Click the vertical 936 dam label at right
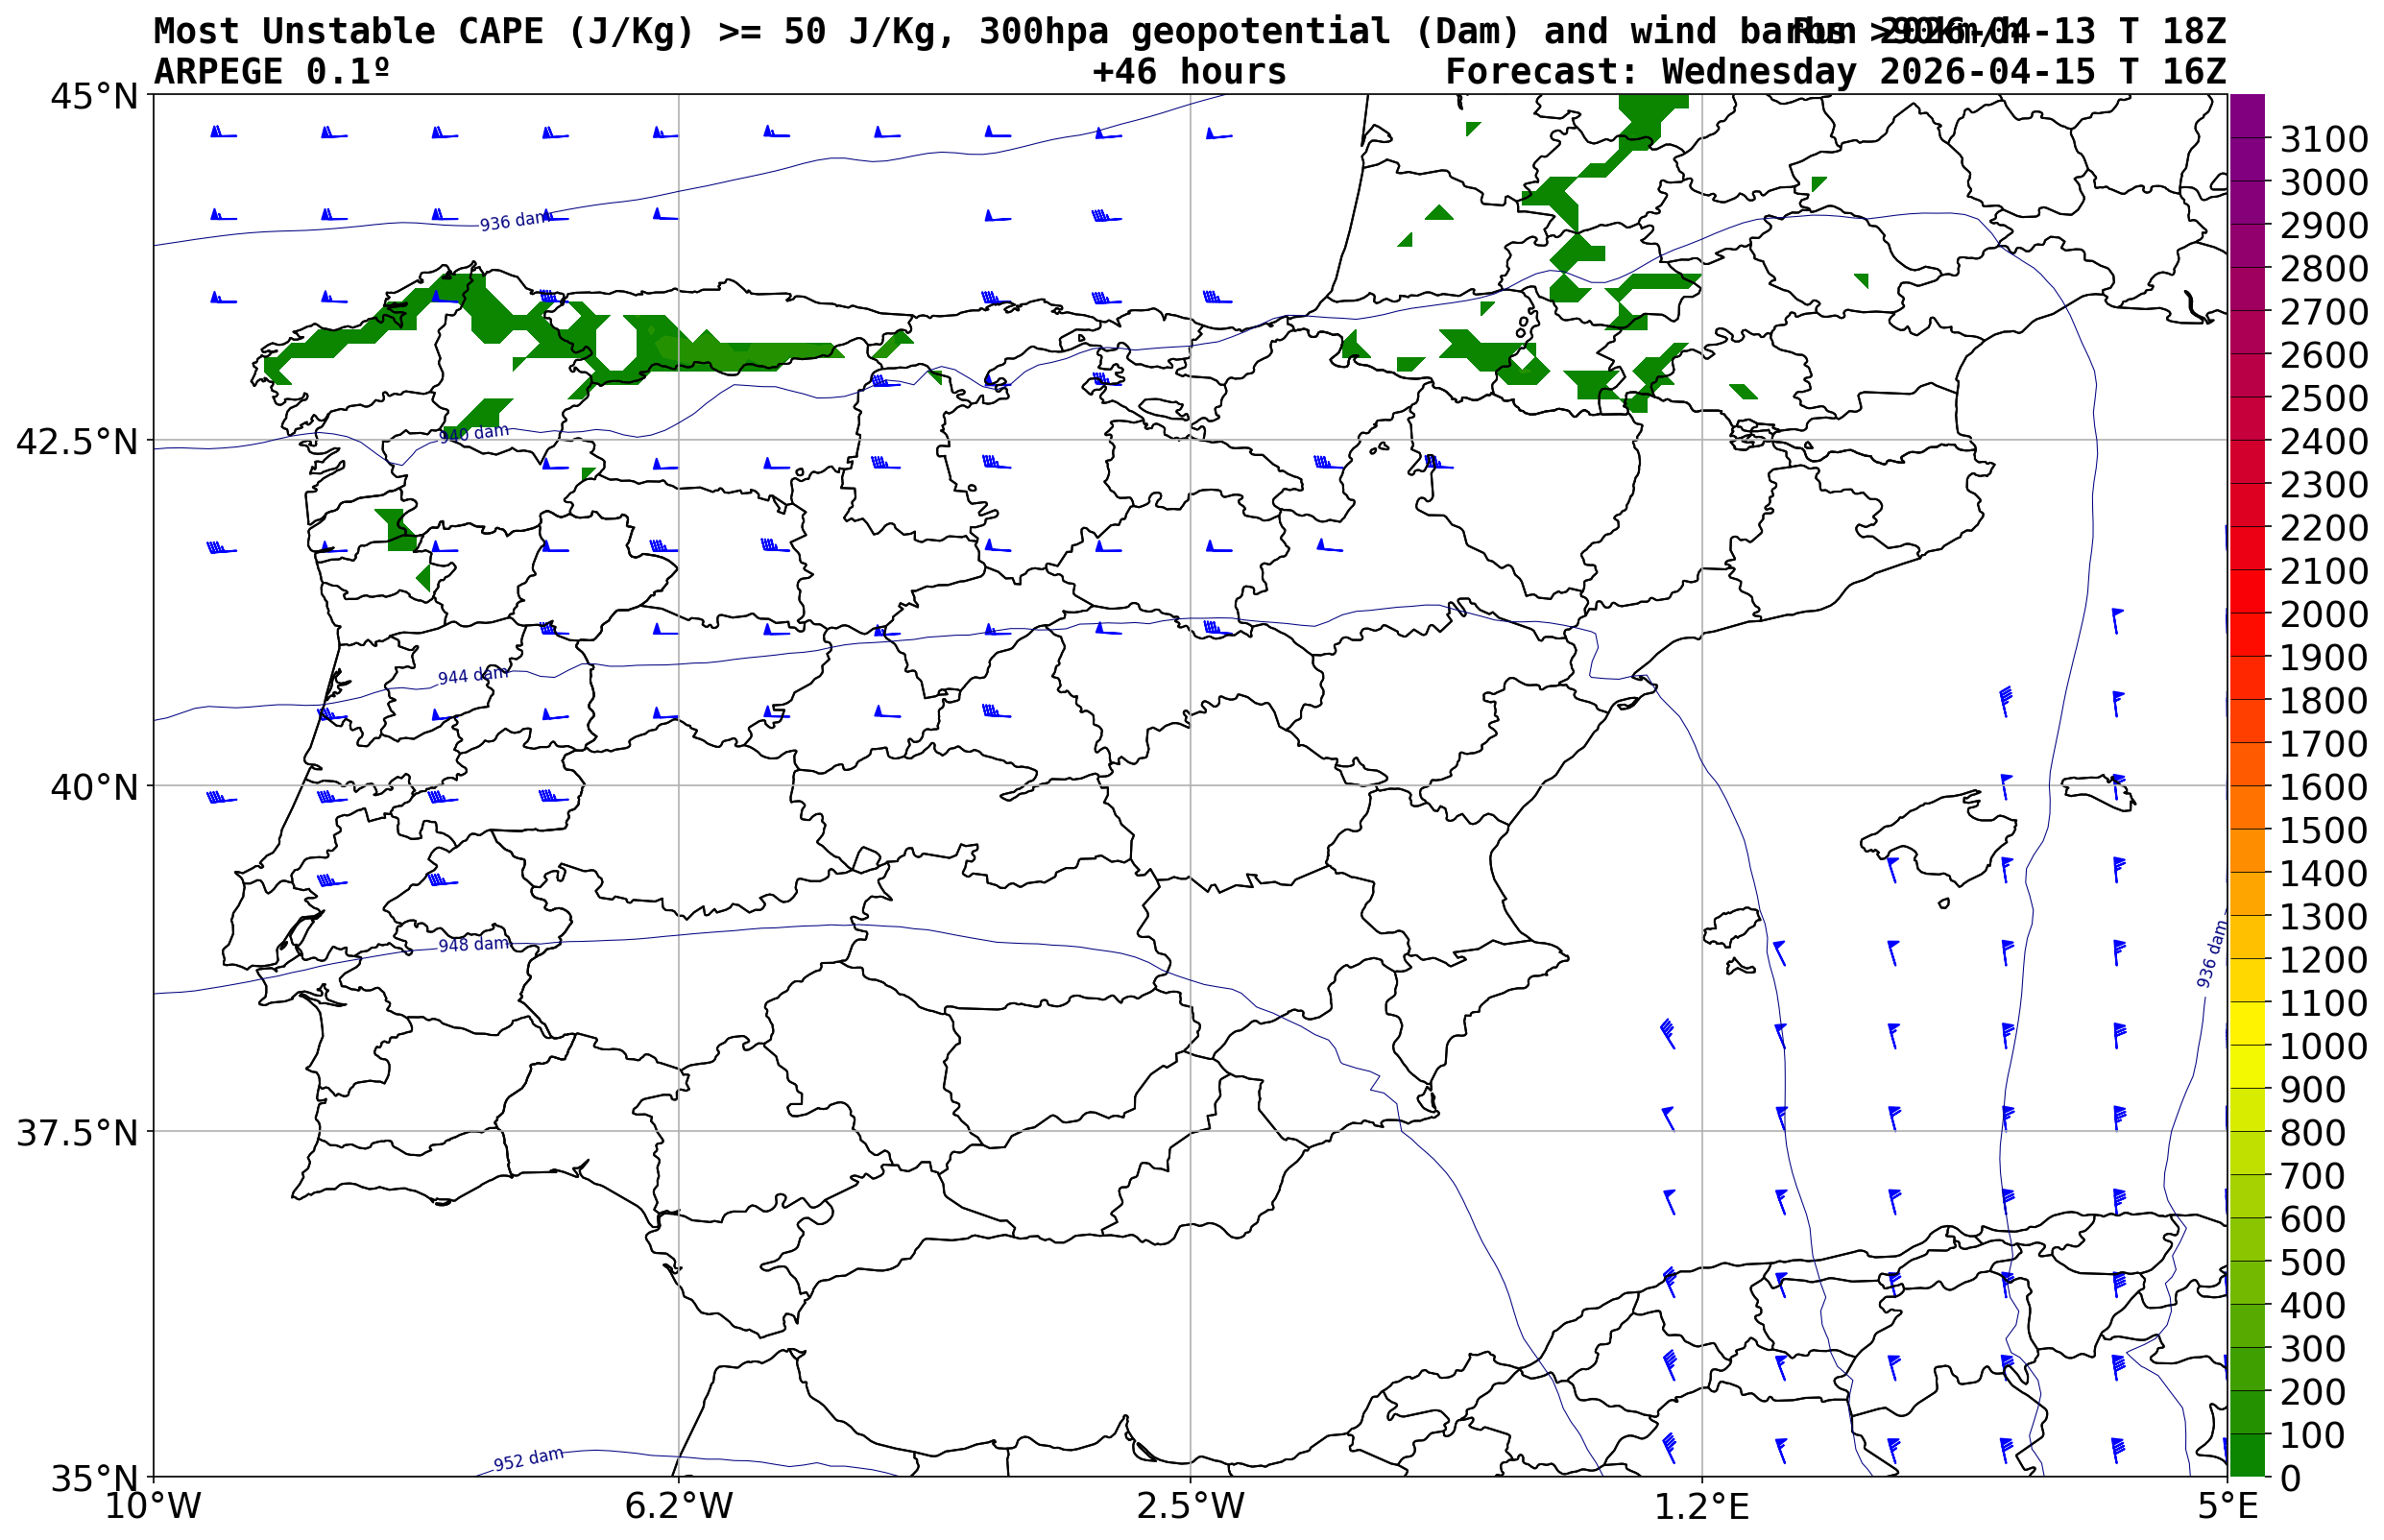2384x1540 pixels. pyautogui.click(x=2211, y=955)
